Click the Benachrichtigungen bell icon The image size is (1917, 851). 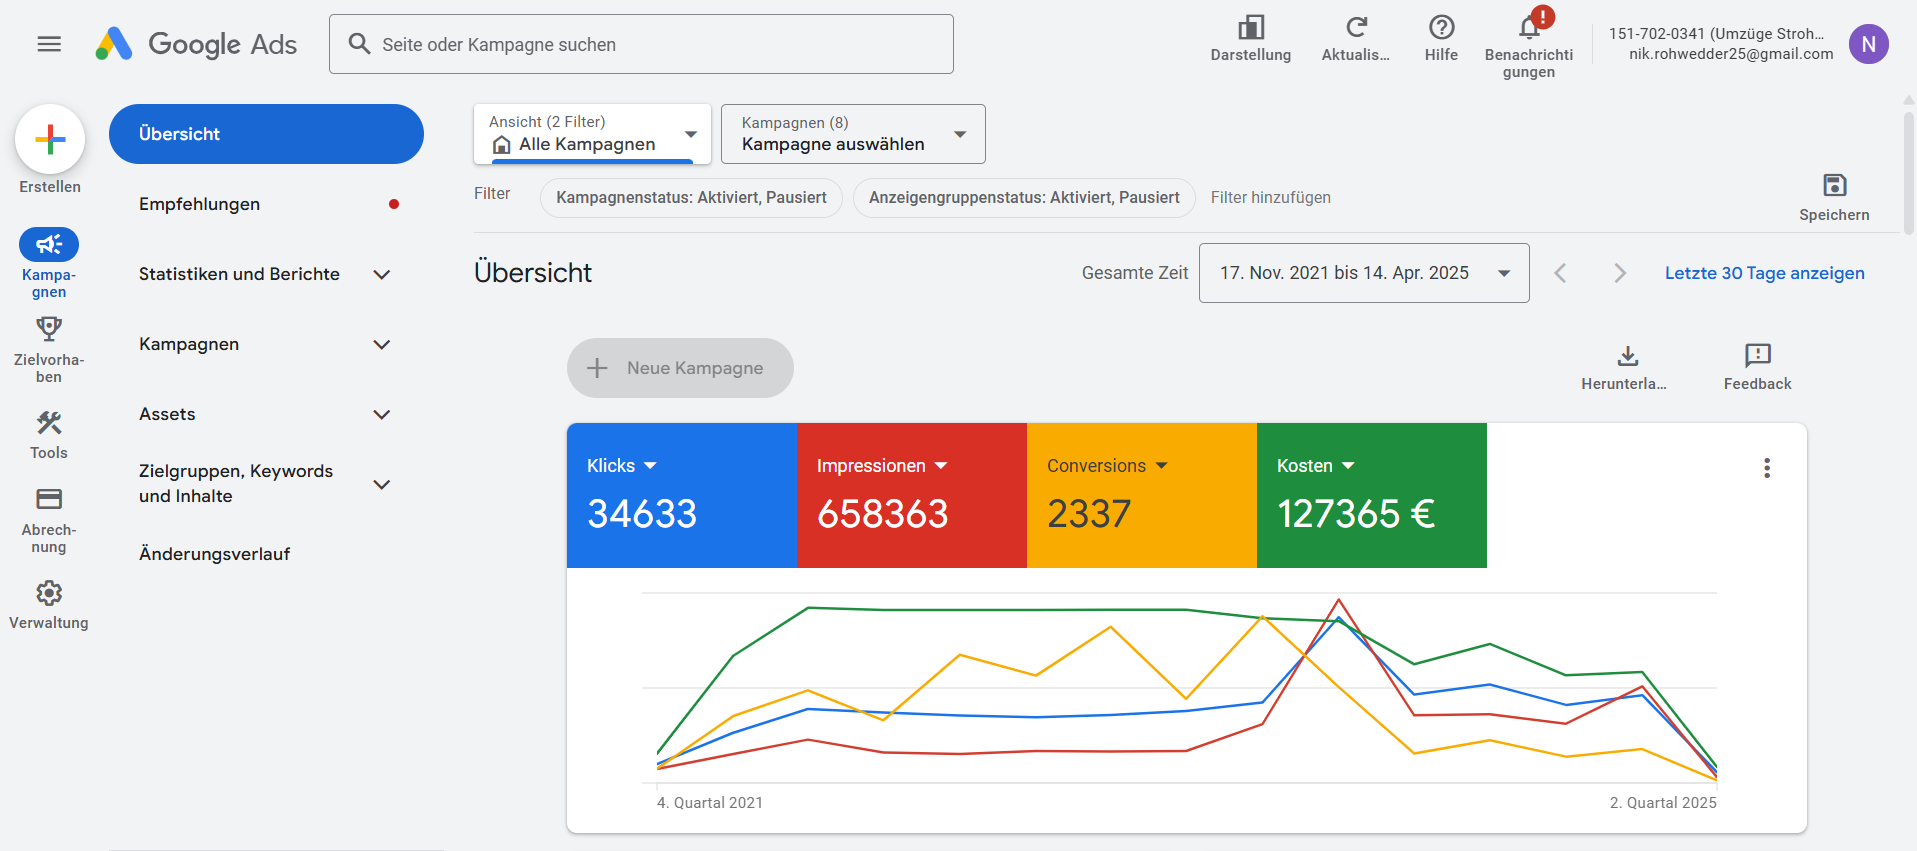click(1528, 28)
